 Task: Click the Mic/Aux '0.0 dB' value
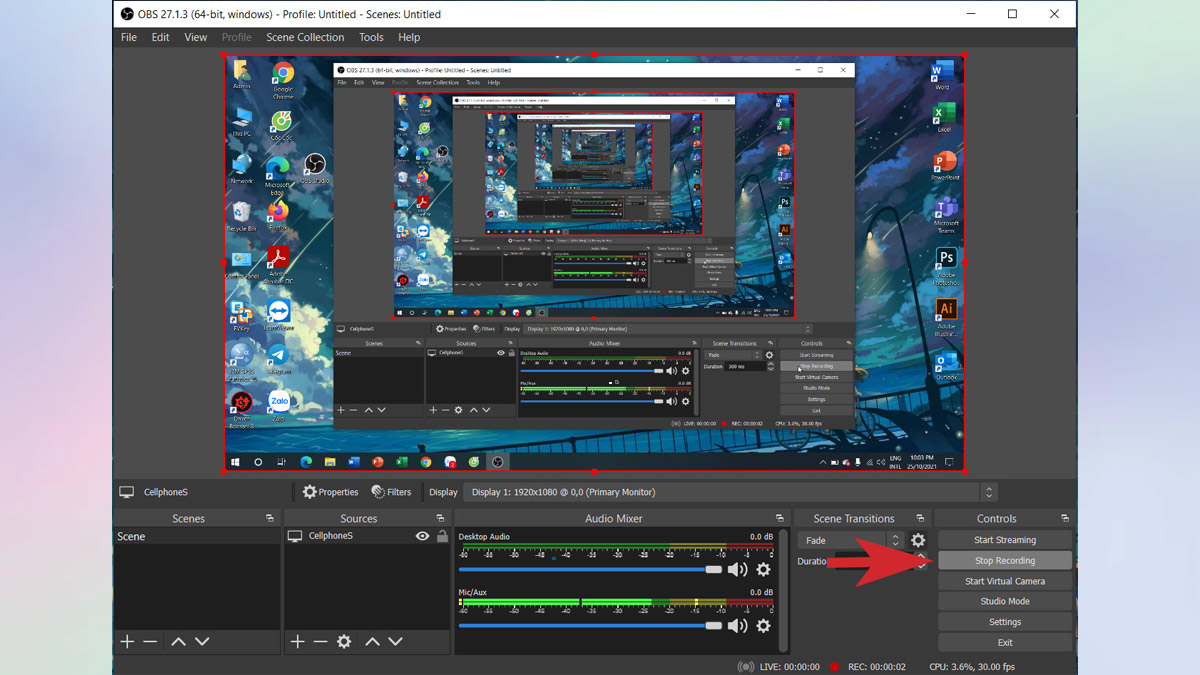[x=762, y=593]
